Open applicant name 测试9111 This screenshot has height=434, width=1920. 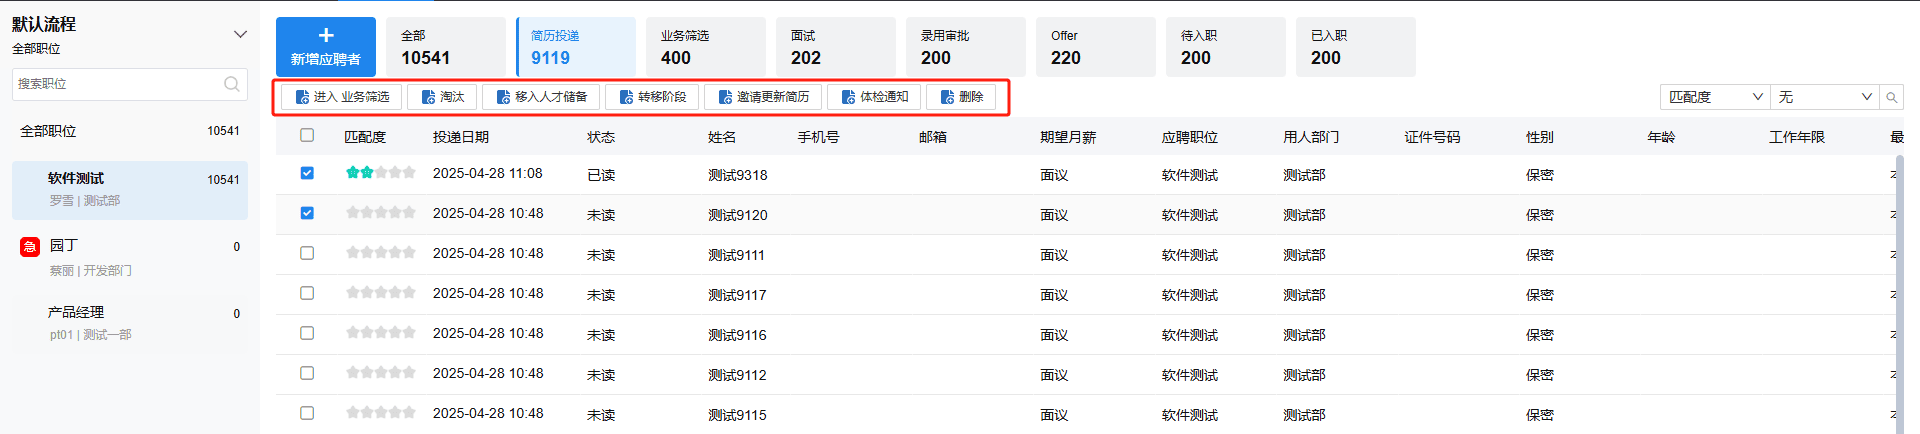click(x=736, y=255)
